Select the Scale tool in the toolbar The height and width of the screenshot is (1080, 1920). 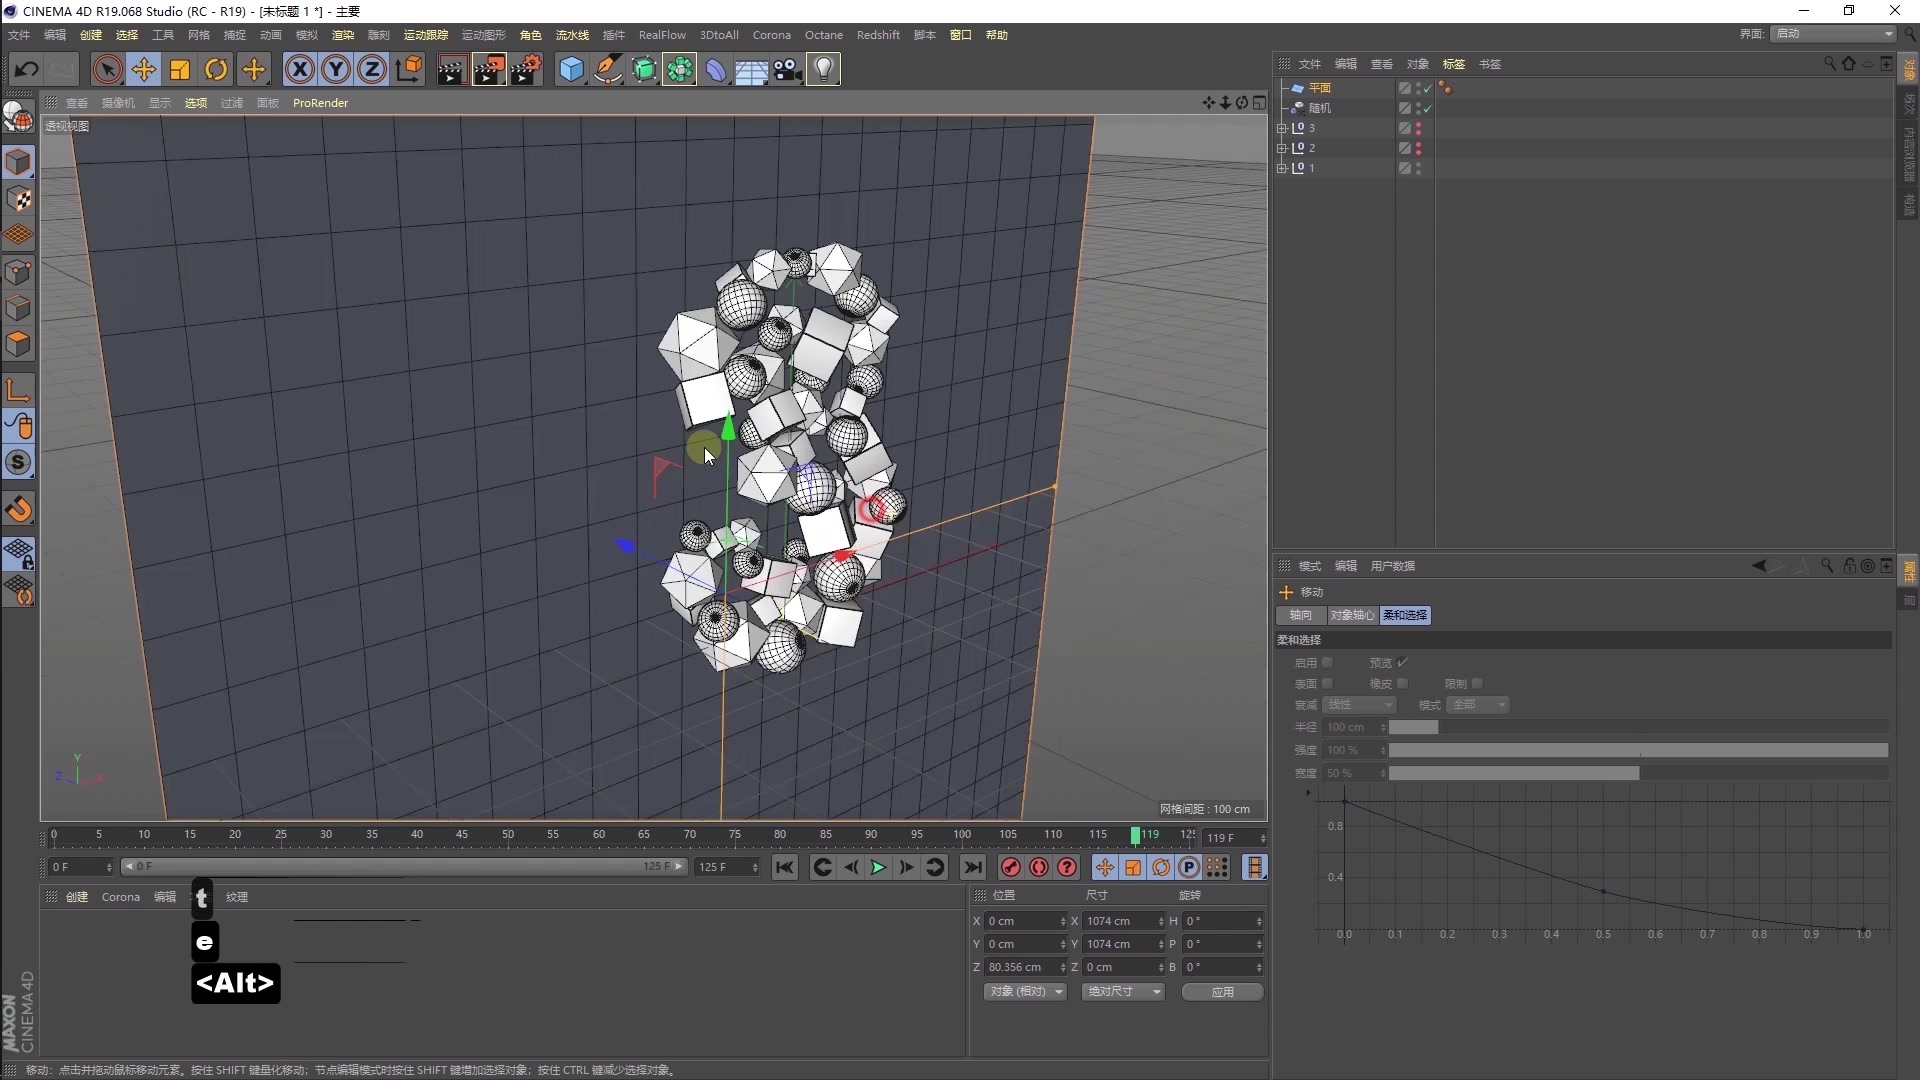(180, 69)
